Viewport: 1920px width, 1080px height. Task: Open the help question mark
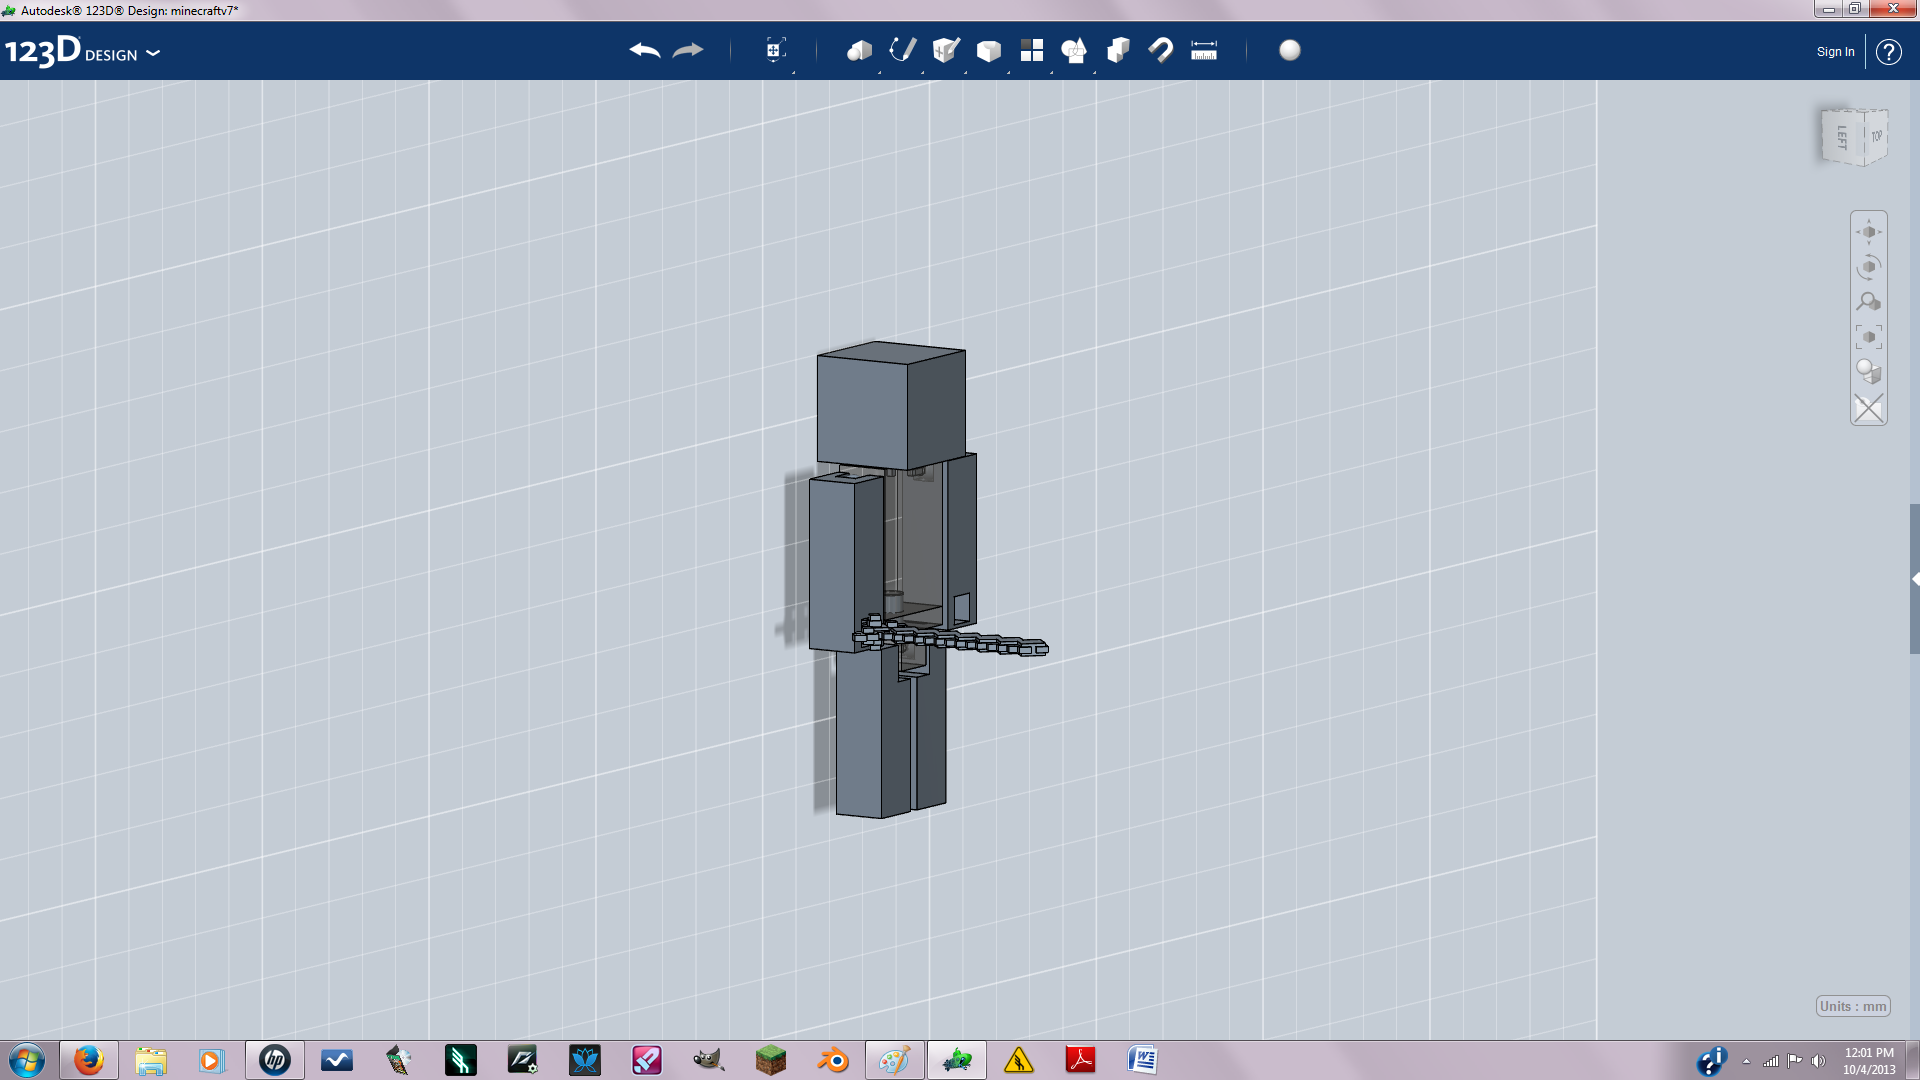pos(1888,52)
